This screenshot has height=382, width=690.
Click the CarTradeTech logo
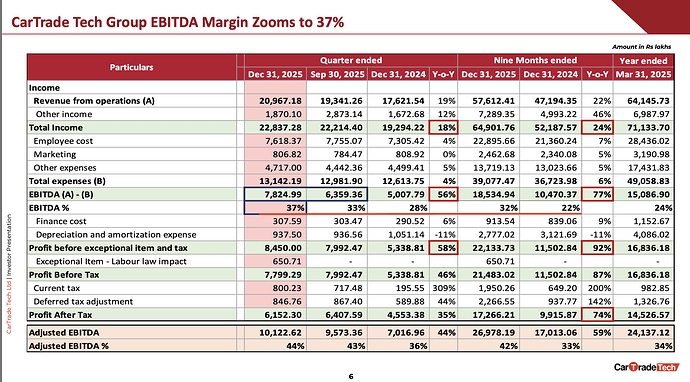coord(647,367)
